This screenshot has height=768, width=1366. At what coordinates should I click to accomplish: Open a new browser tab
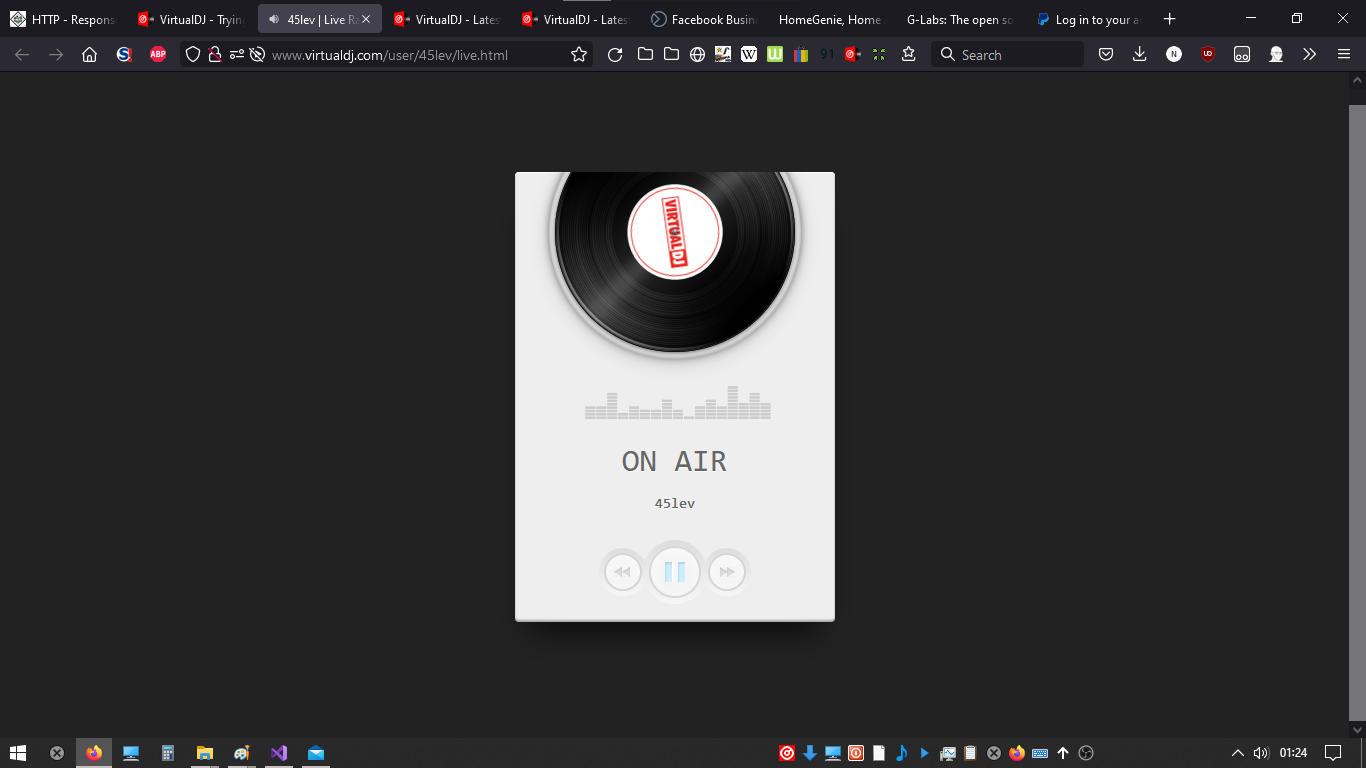tap(1170, 19)
